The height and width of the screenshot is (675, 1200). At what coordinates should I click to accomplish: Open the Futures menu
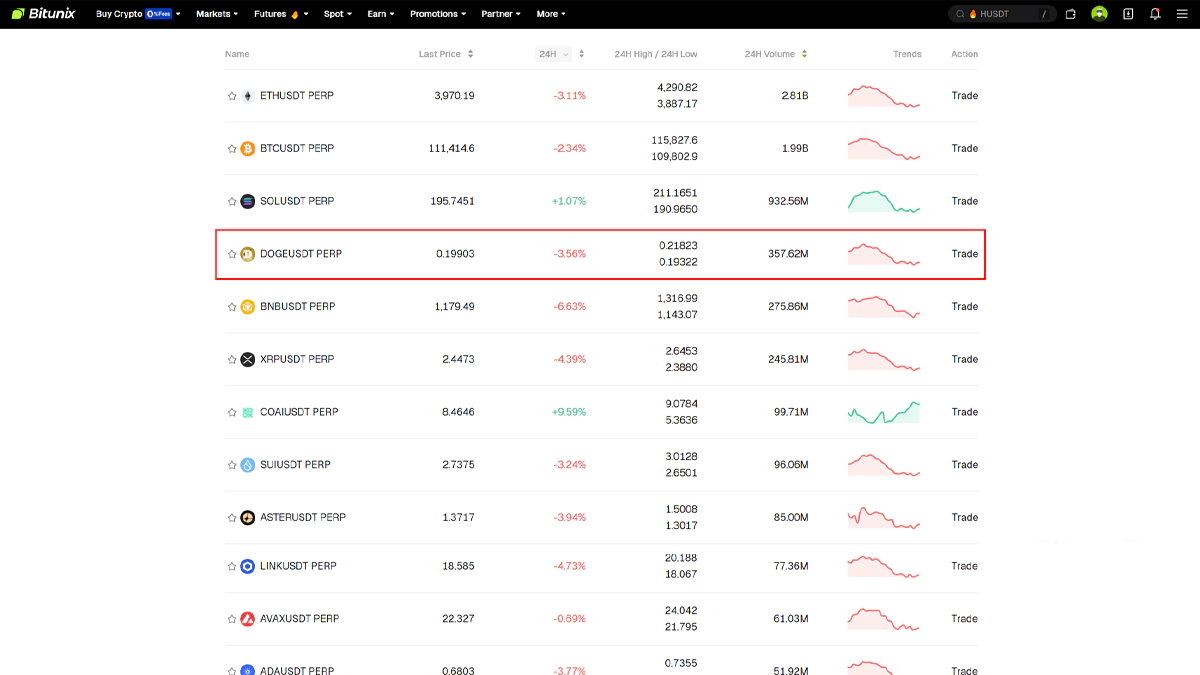[x=280, y=14]
